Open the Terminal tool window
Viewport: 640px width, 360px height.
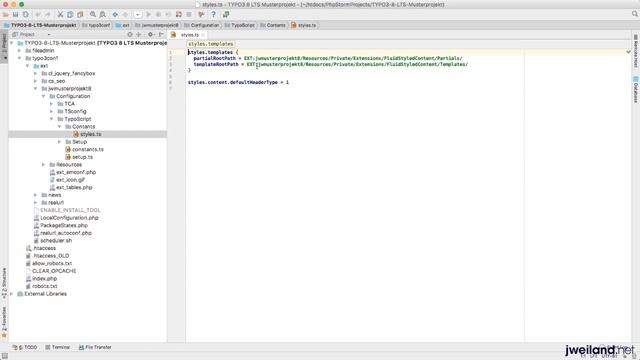click(57, 347)
